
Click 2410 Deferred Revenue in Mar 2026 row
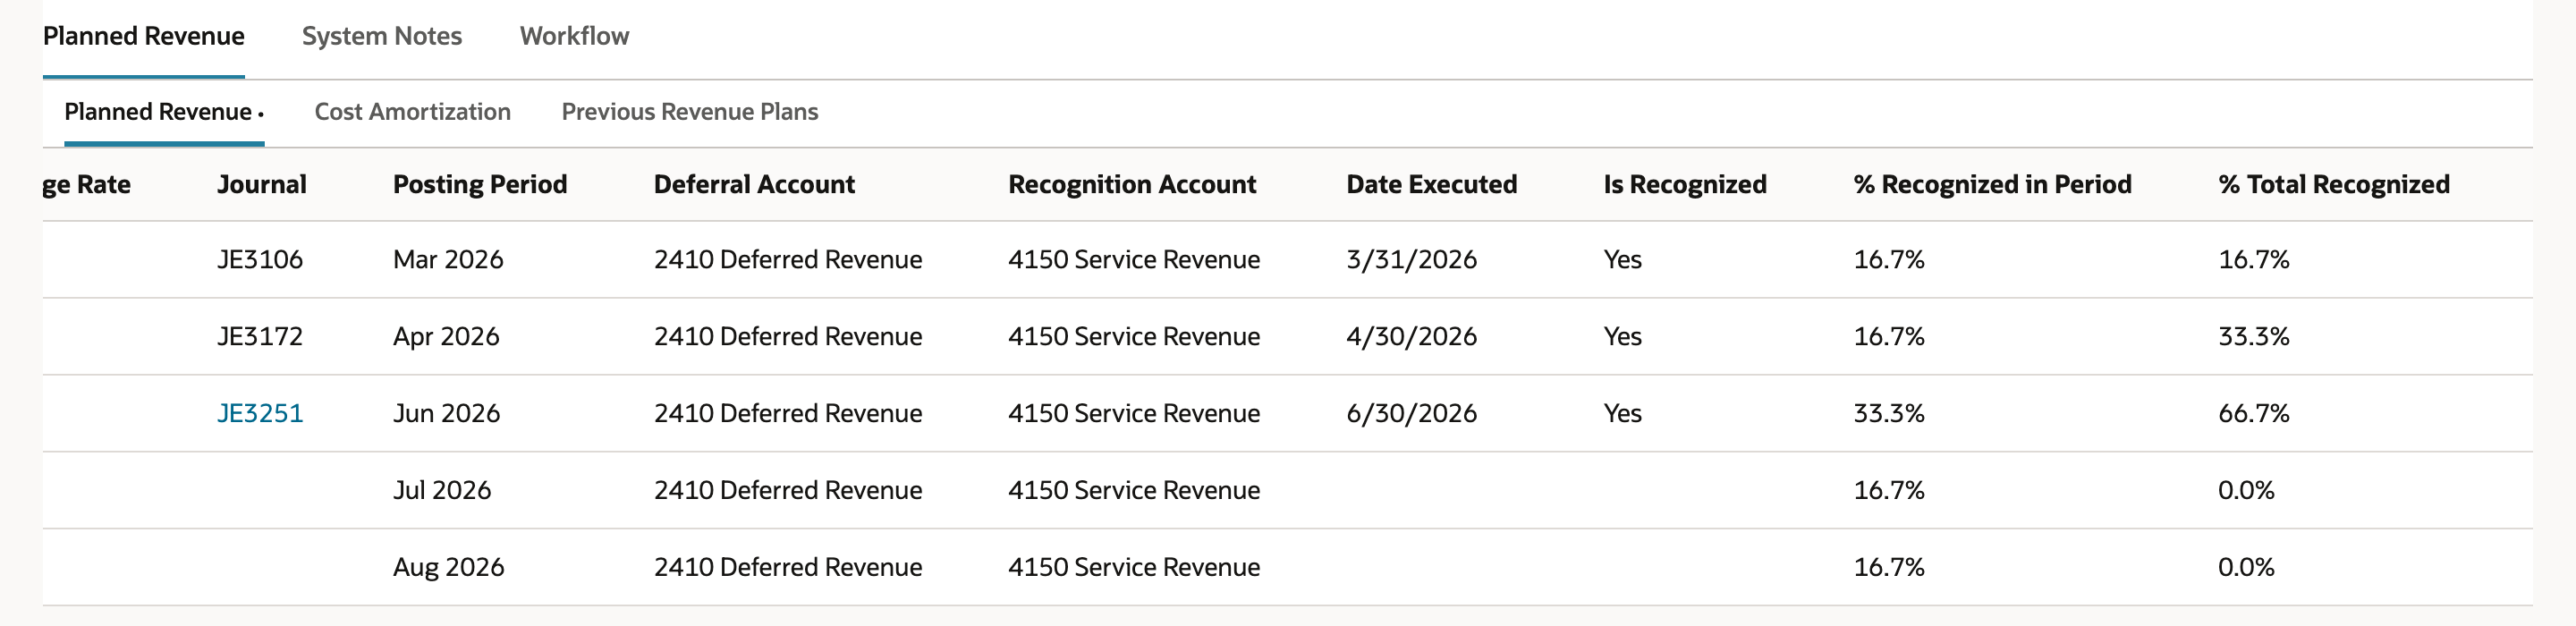point(788,259)
